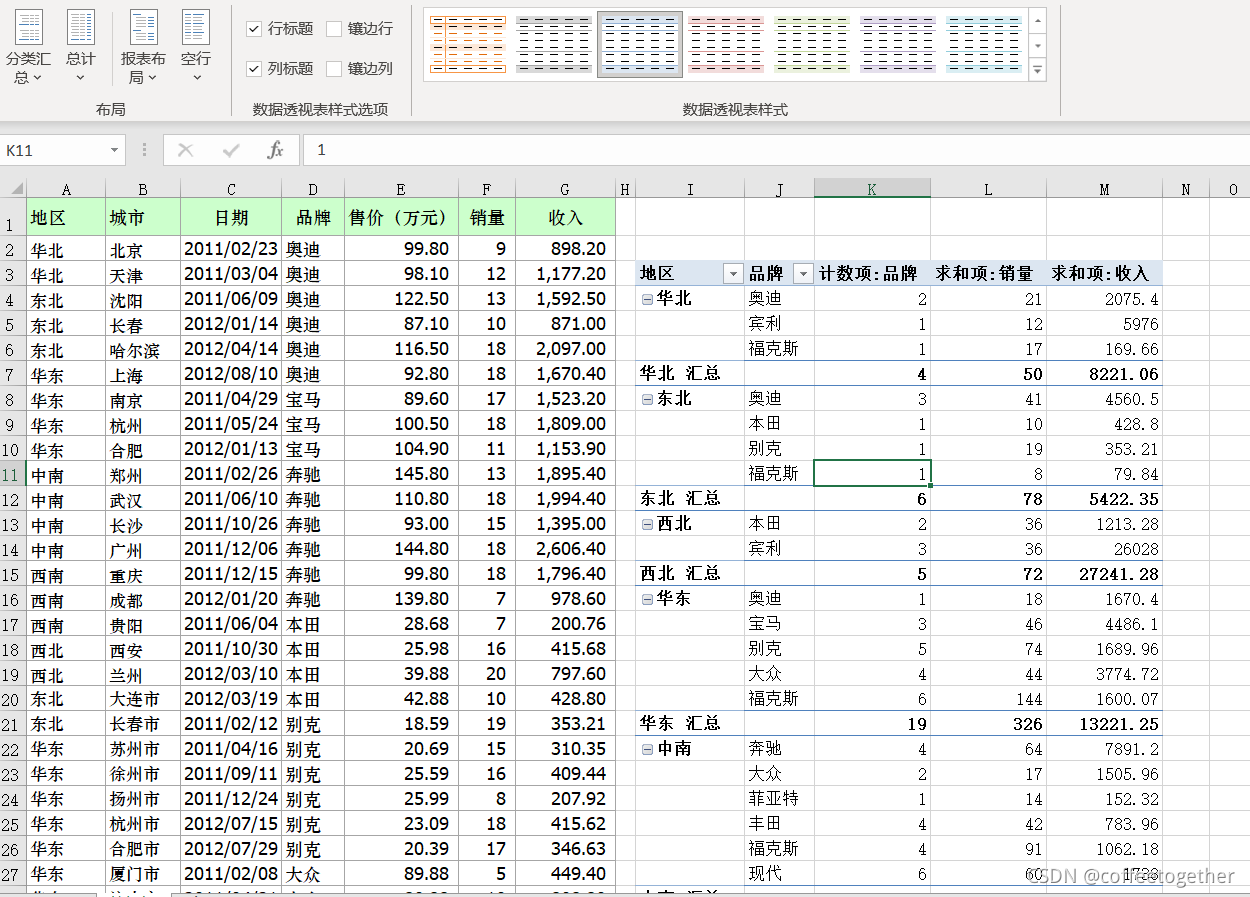Image resolution: width=1250 pixels, height=897 pixels.
Task: Click the 现代 brand row in pivot table
Action: (x=779, y=874)
